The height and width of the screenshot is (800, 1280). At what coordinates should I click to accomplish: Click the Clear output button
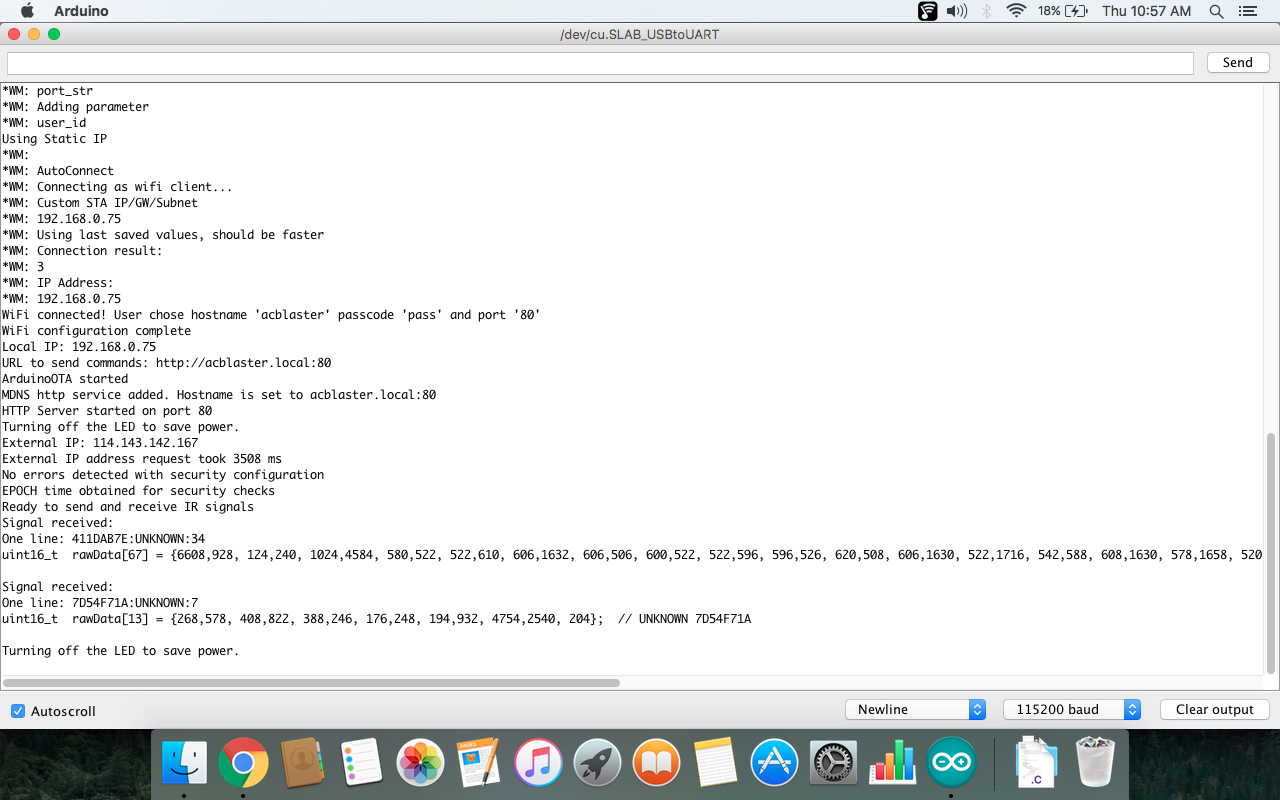coord(1214,709)
